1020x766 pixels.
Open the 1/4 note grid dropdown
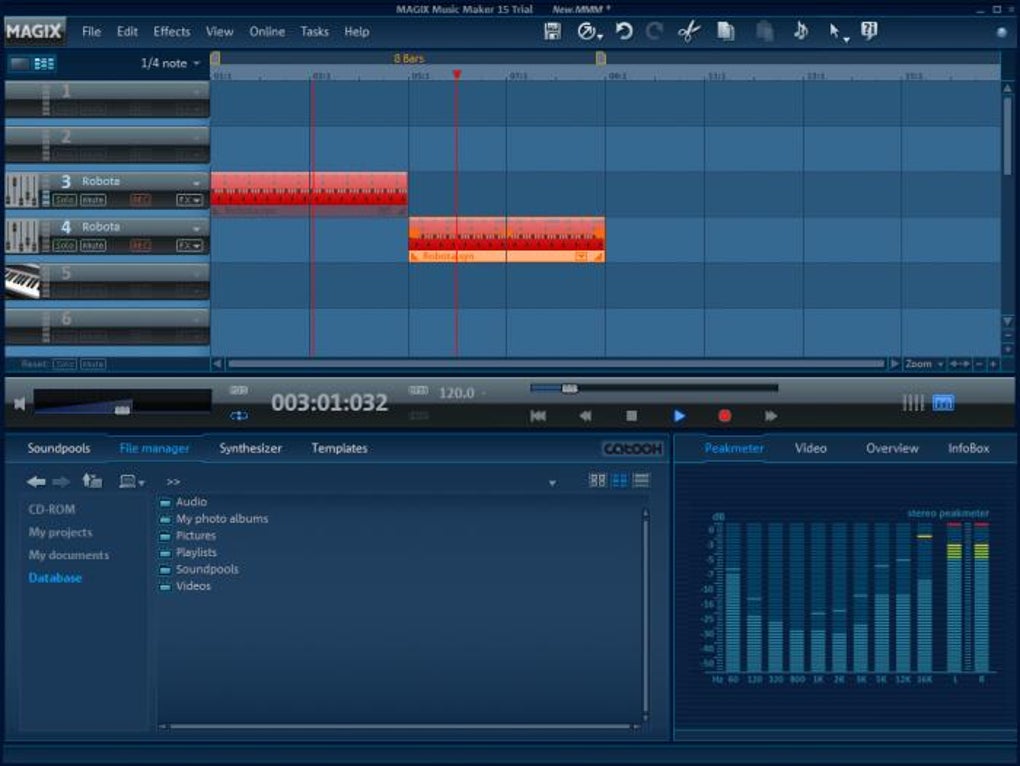(x=170, y=63)
